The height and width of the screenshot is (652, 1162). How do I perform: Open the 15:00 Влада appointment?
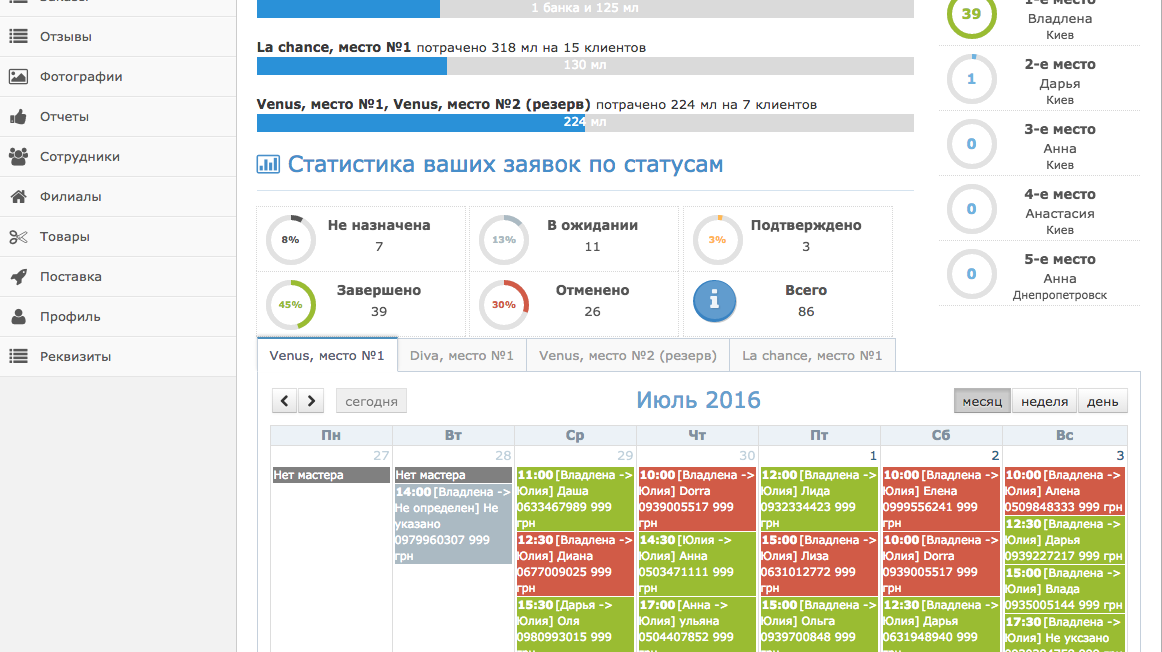1065,588
